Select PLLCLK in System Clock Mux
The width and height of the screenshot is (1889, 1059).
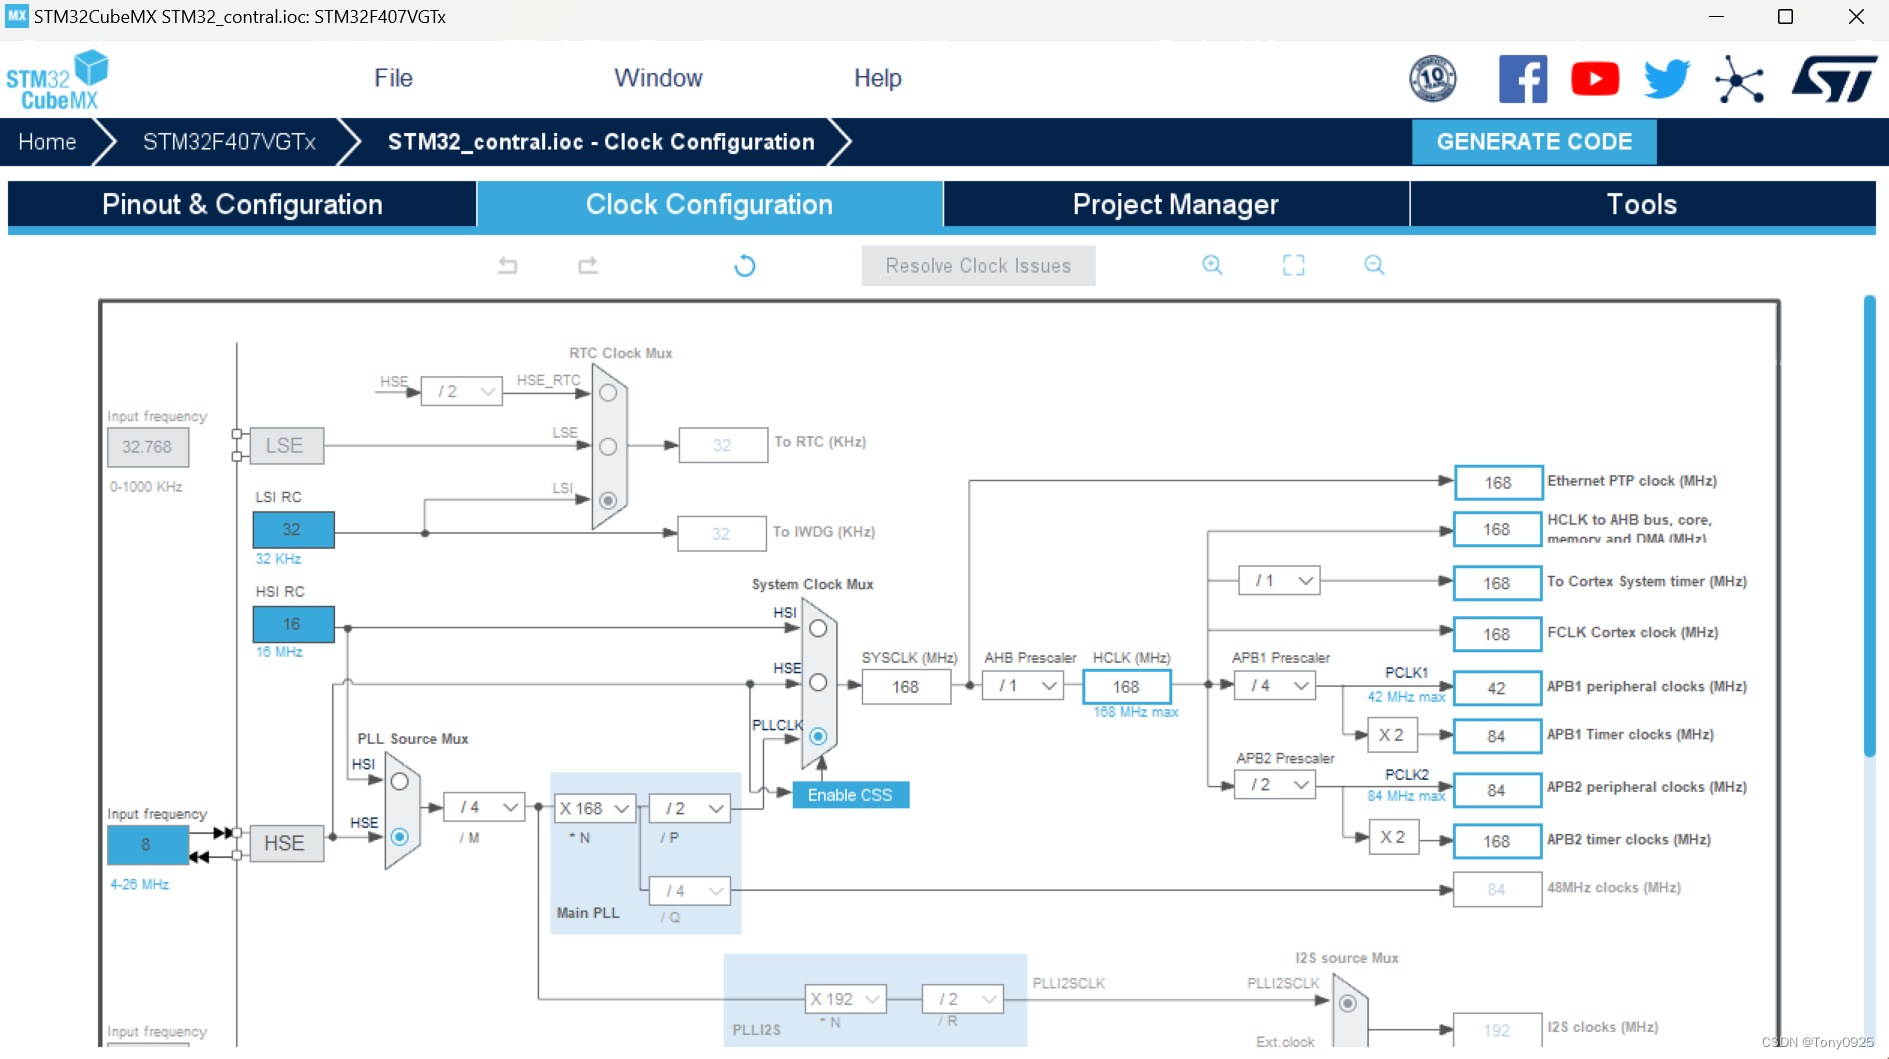pyautogui.click(x=818, y=736)
